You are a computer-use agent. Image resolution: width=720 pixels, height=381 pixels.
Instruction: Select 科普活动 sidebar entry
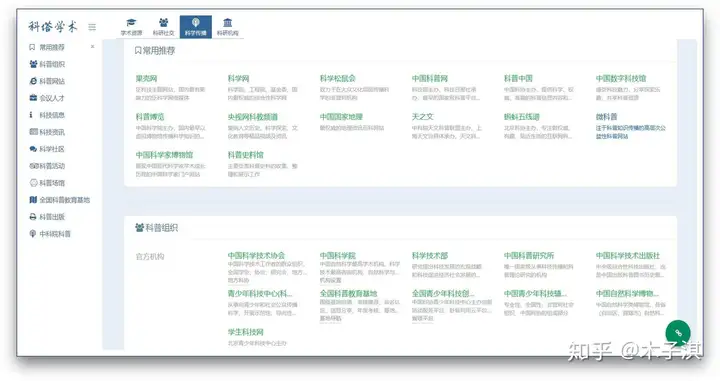click(x=47, y=166)
